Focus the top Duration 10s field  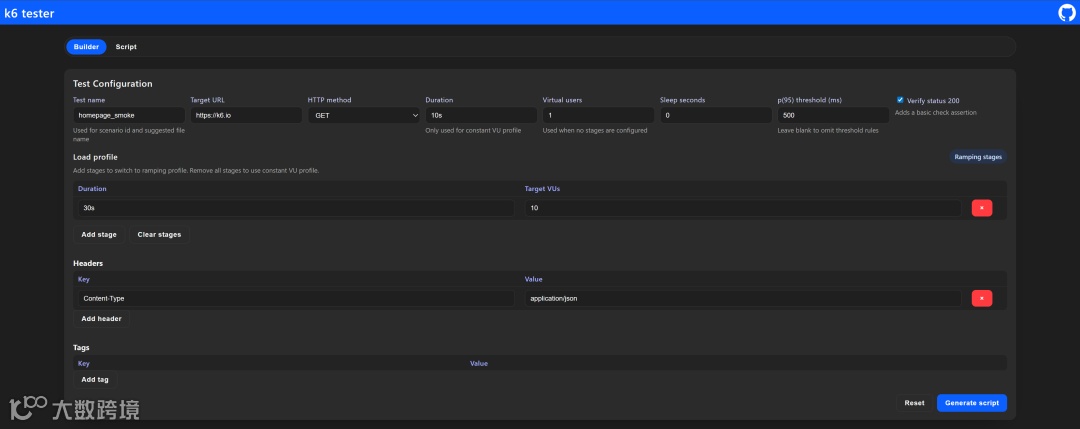tap(481, 115)
